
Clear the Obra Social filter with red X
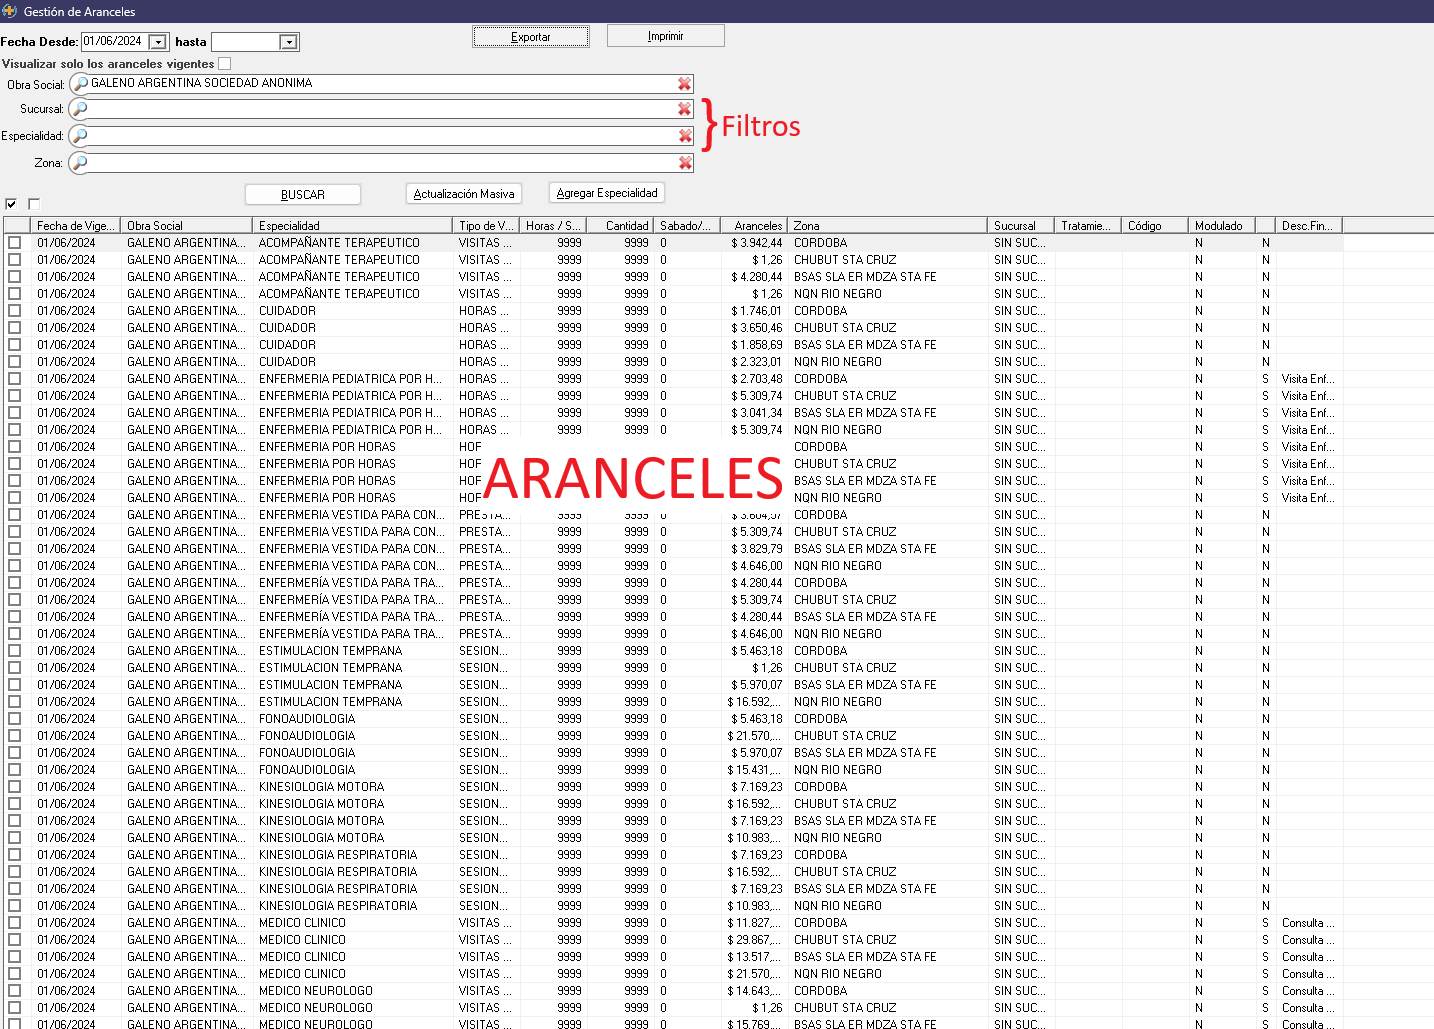click(x=684, y=84)
